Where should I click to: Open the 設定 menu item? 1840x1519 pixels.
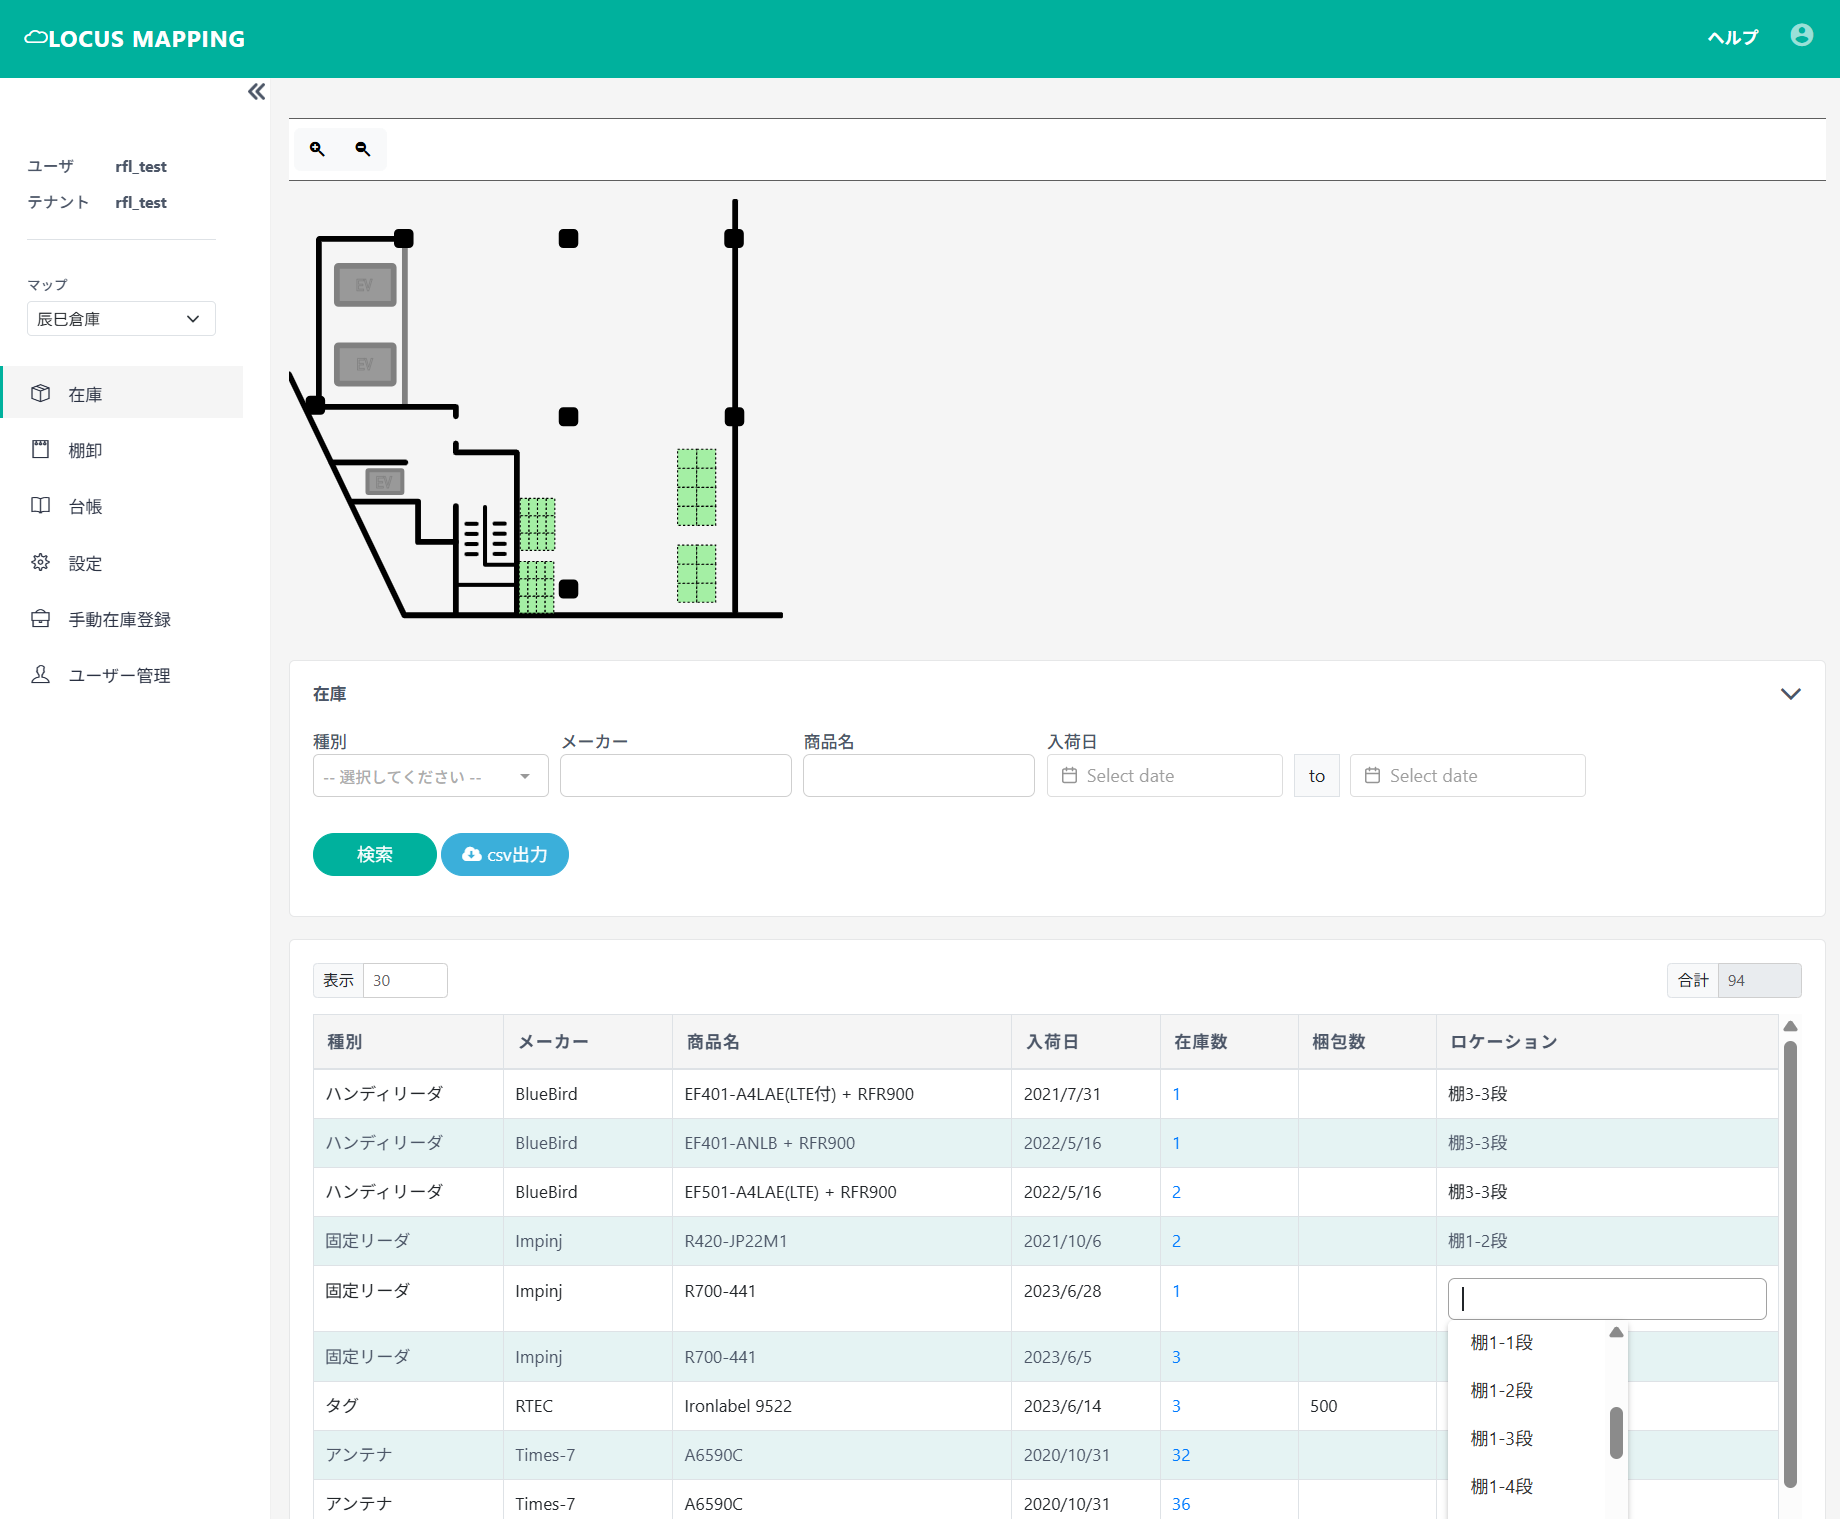[122, 562]
